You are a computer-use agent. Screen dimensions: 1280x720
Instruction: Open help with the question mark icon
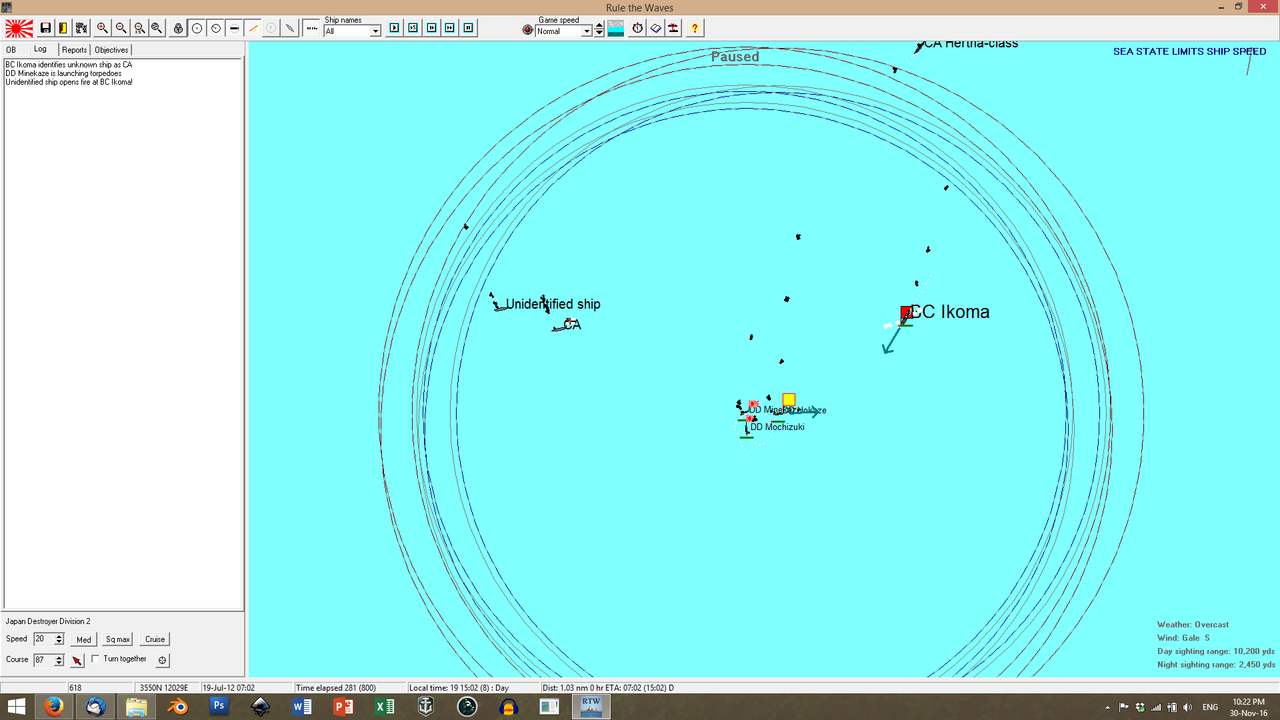tap(695, 28)
